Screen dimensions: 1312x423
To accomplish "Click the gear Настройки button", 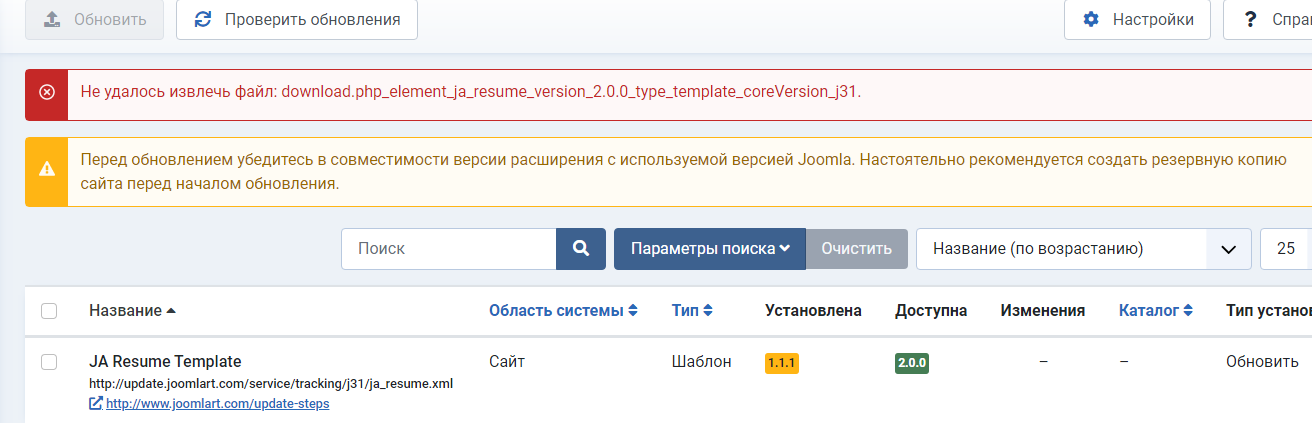I will [1137, 20].
